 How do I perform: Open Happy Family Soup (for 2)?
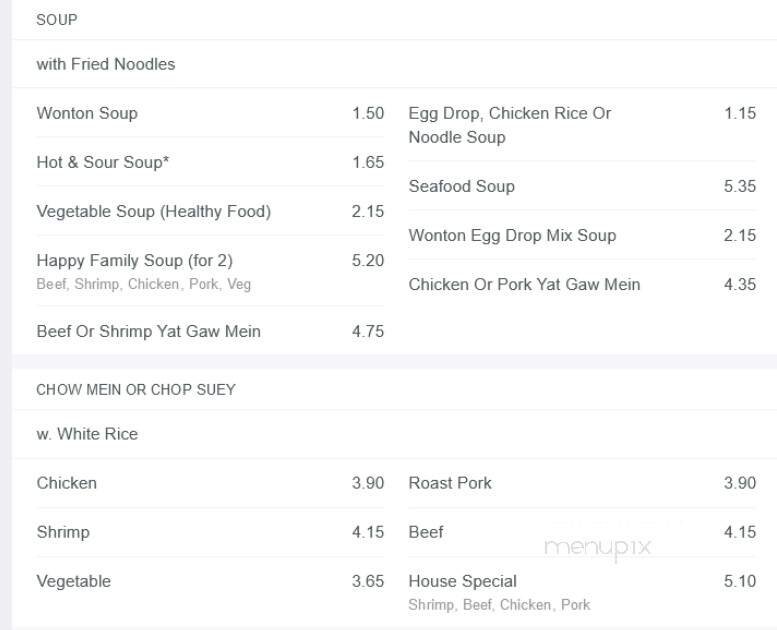pos(134,260)
